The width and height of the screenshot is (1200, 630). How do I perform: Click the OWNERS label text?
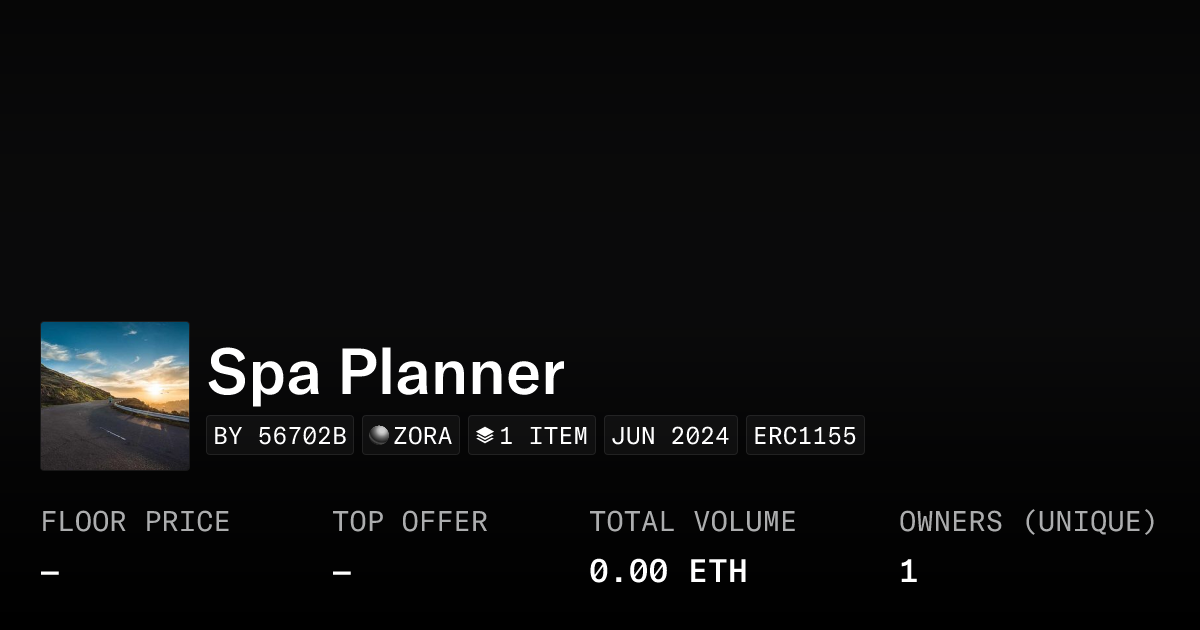[x=950, y=522]
